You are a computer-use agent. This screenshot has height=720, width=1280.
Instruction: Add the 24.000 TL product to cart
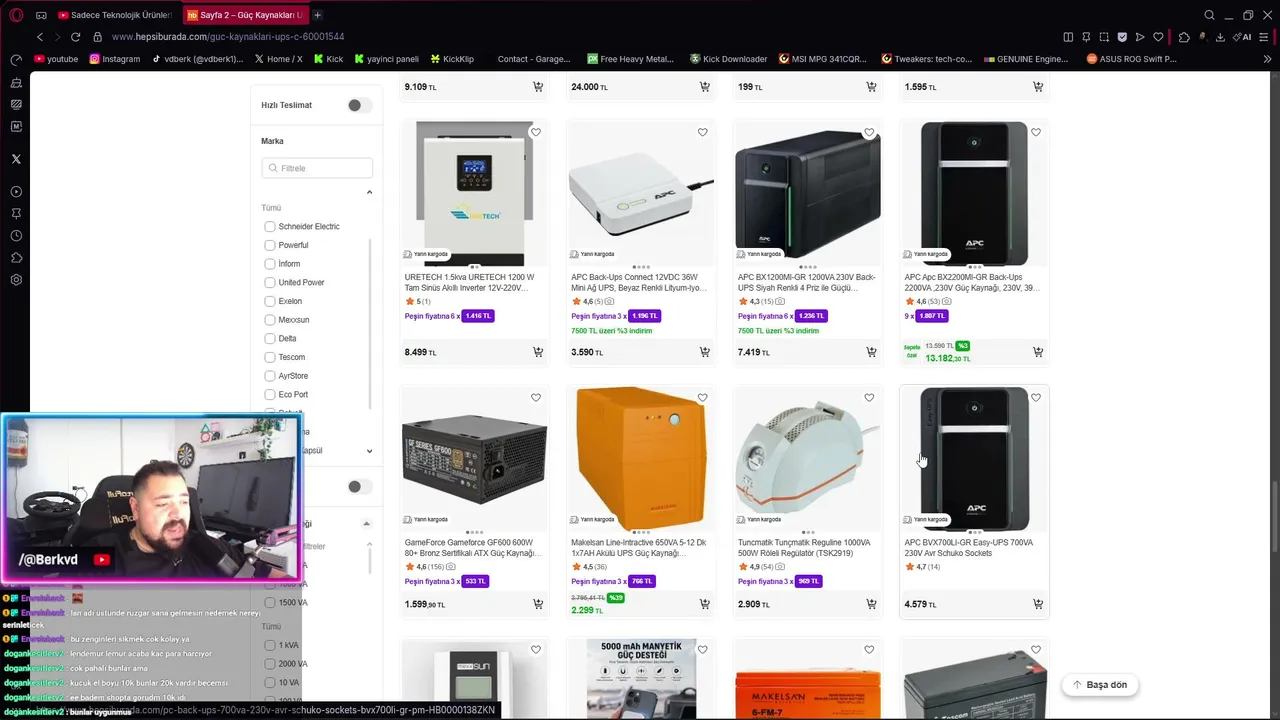pos(705,87)
